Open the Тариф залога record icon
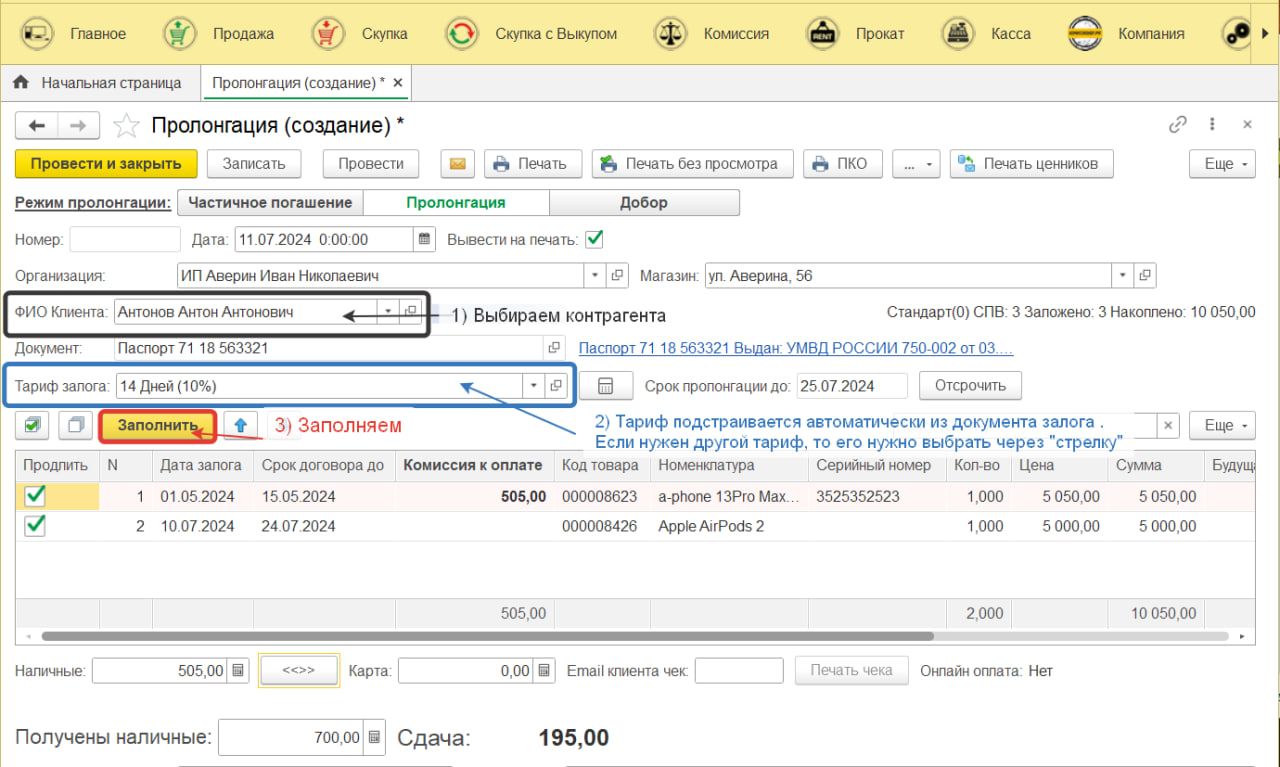 tap(555, 386)
